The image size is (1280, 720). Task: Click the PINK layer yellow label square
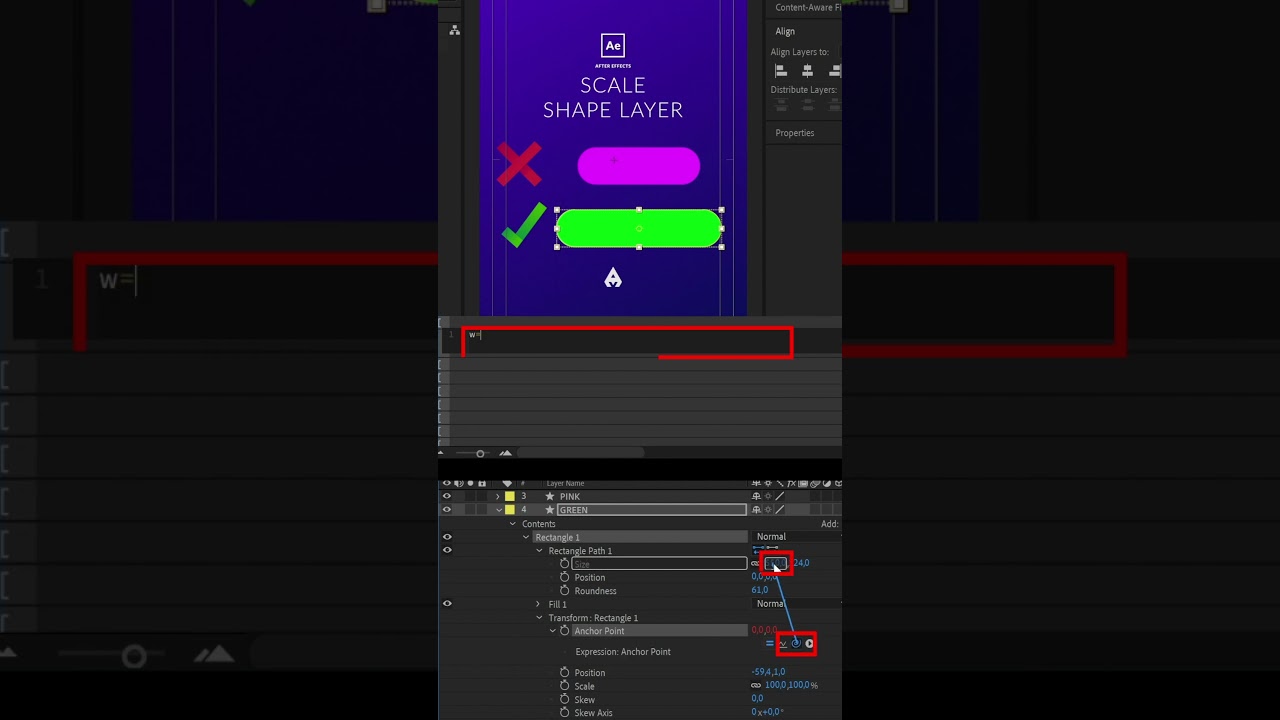click(509, 496)
